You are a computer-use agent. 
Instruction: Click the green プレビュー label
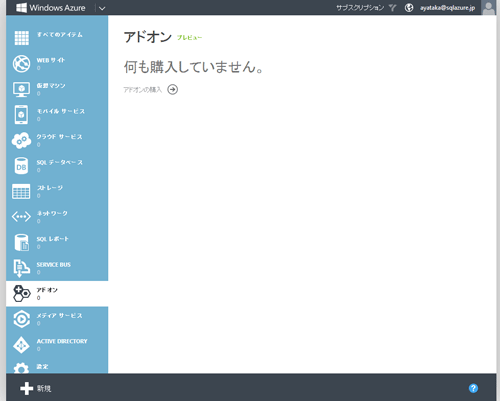(x=189, y=38)
